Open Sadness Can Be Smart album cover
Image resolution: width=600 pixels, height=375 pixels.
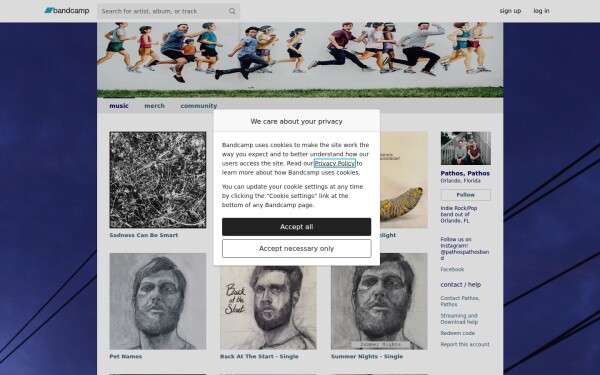point(158,180)
